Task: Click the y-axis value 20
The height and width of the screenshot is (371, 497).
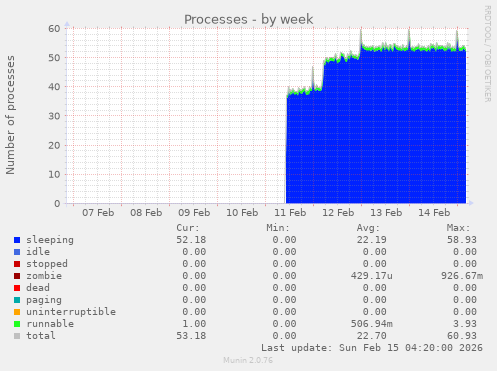Action: pyautogui.click(x=54, y=145)
